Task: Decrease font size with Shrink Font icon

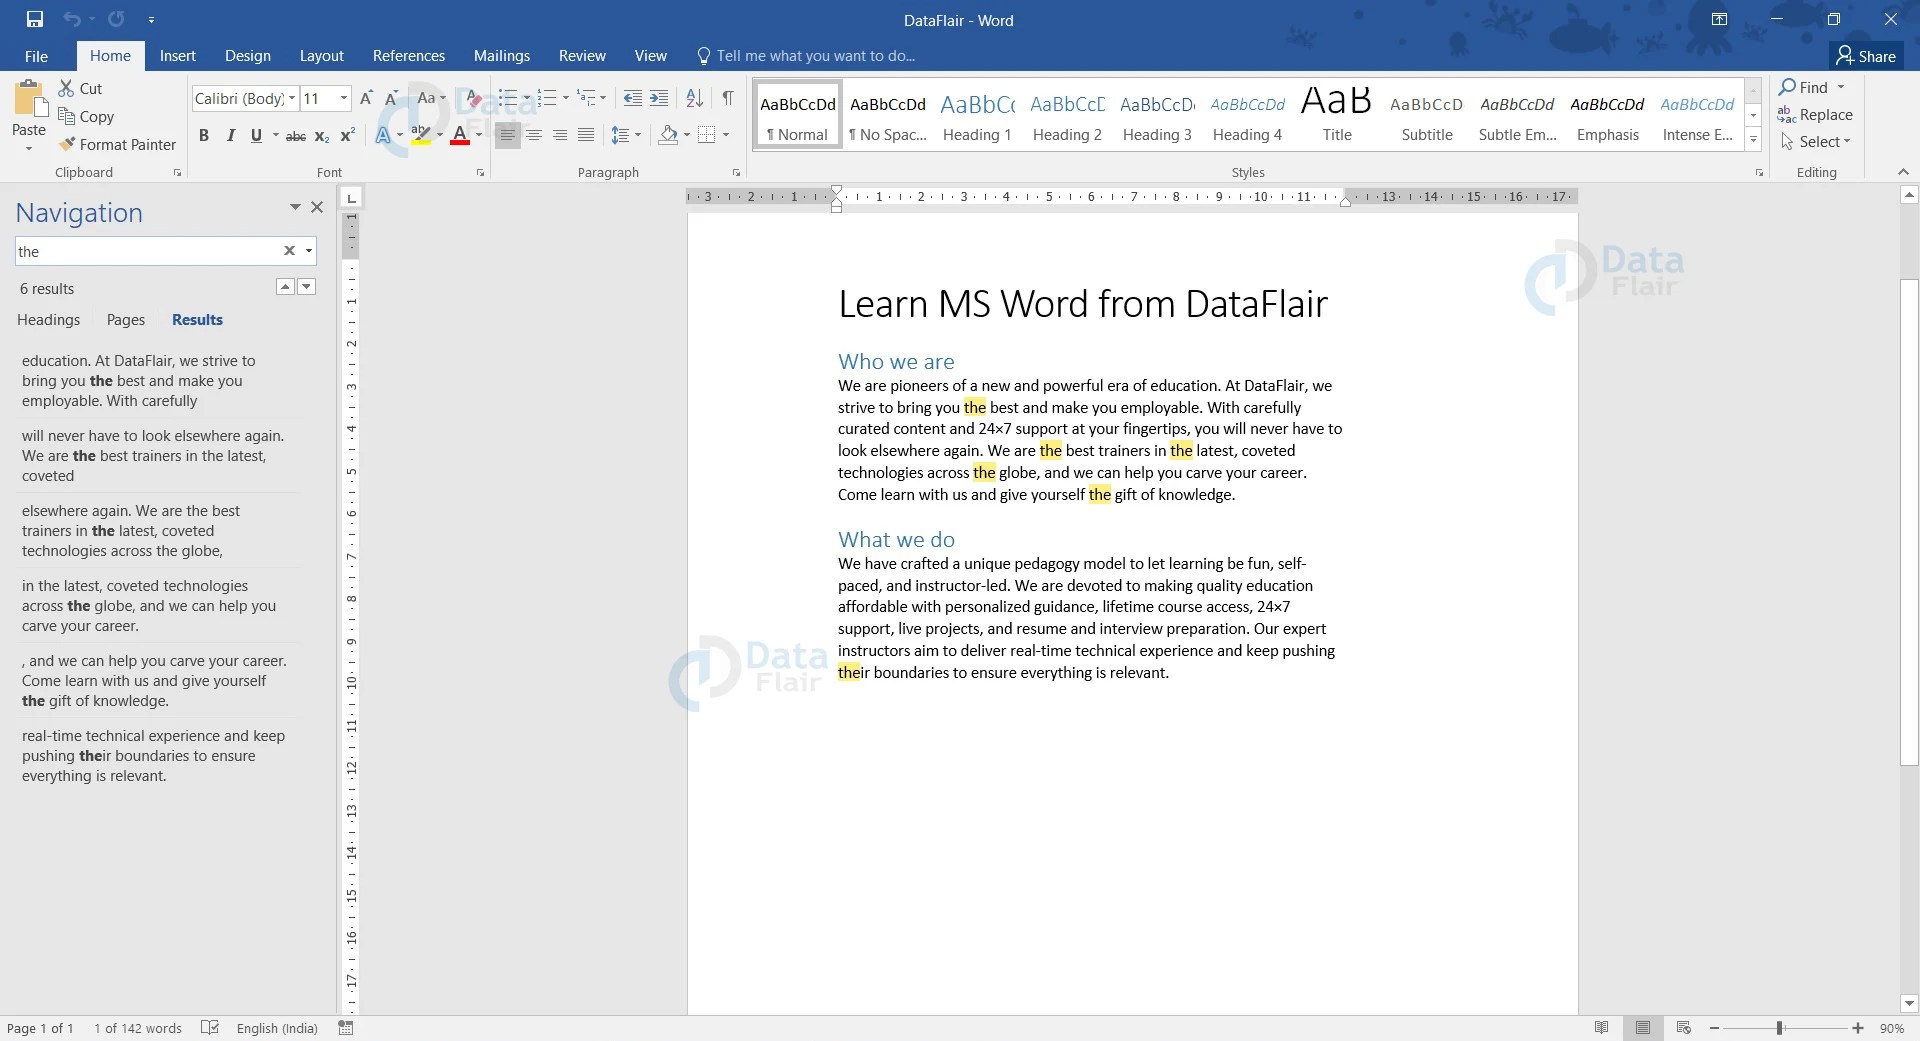Action: pyautogui.click(x=392, y=98)
